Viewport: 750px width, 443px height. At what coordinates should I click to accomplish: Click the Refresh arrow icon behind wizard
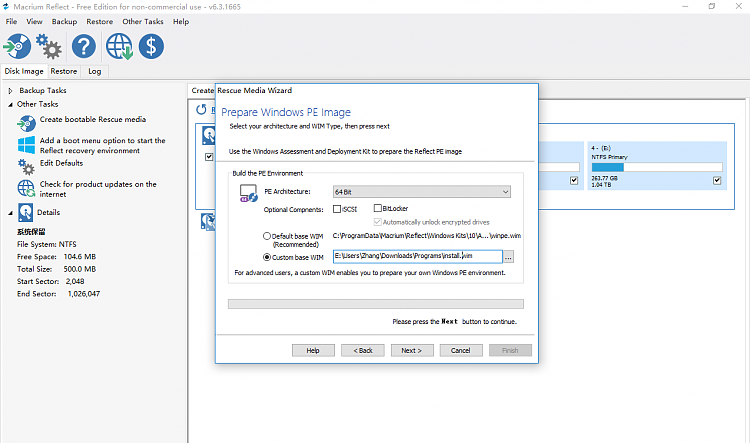point(201,110)
